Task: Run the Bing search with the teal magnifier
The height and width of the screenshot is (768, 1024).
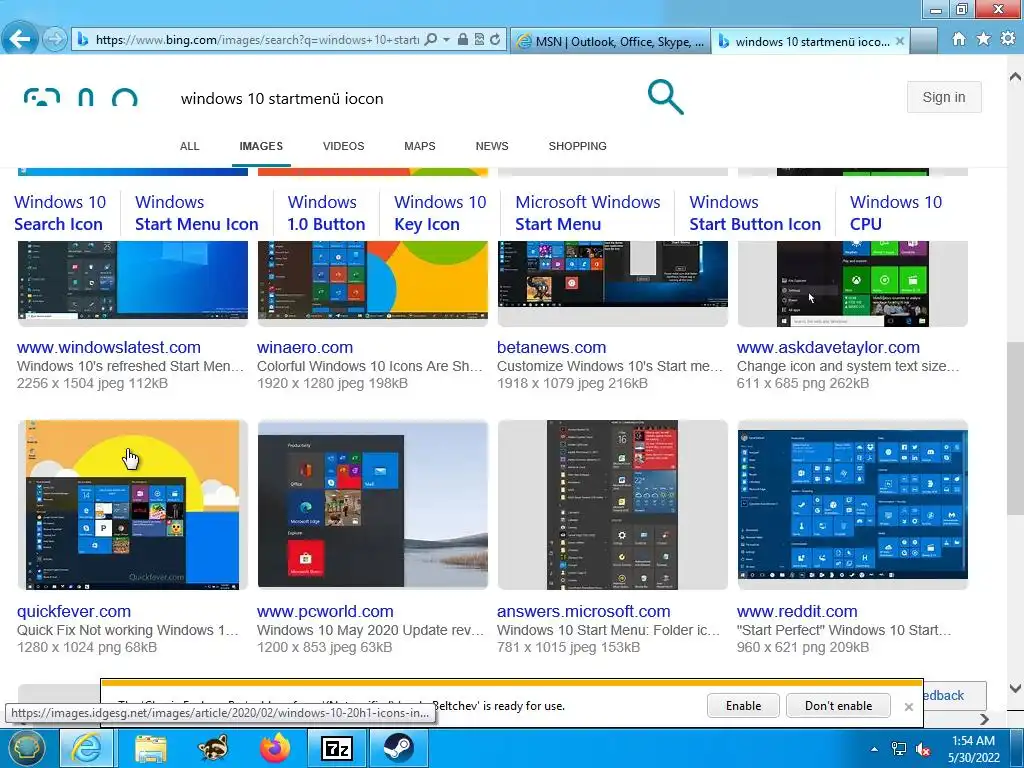Action: [x=665, y=97]
